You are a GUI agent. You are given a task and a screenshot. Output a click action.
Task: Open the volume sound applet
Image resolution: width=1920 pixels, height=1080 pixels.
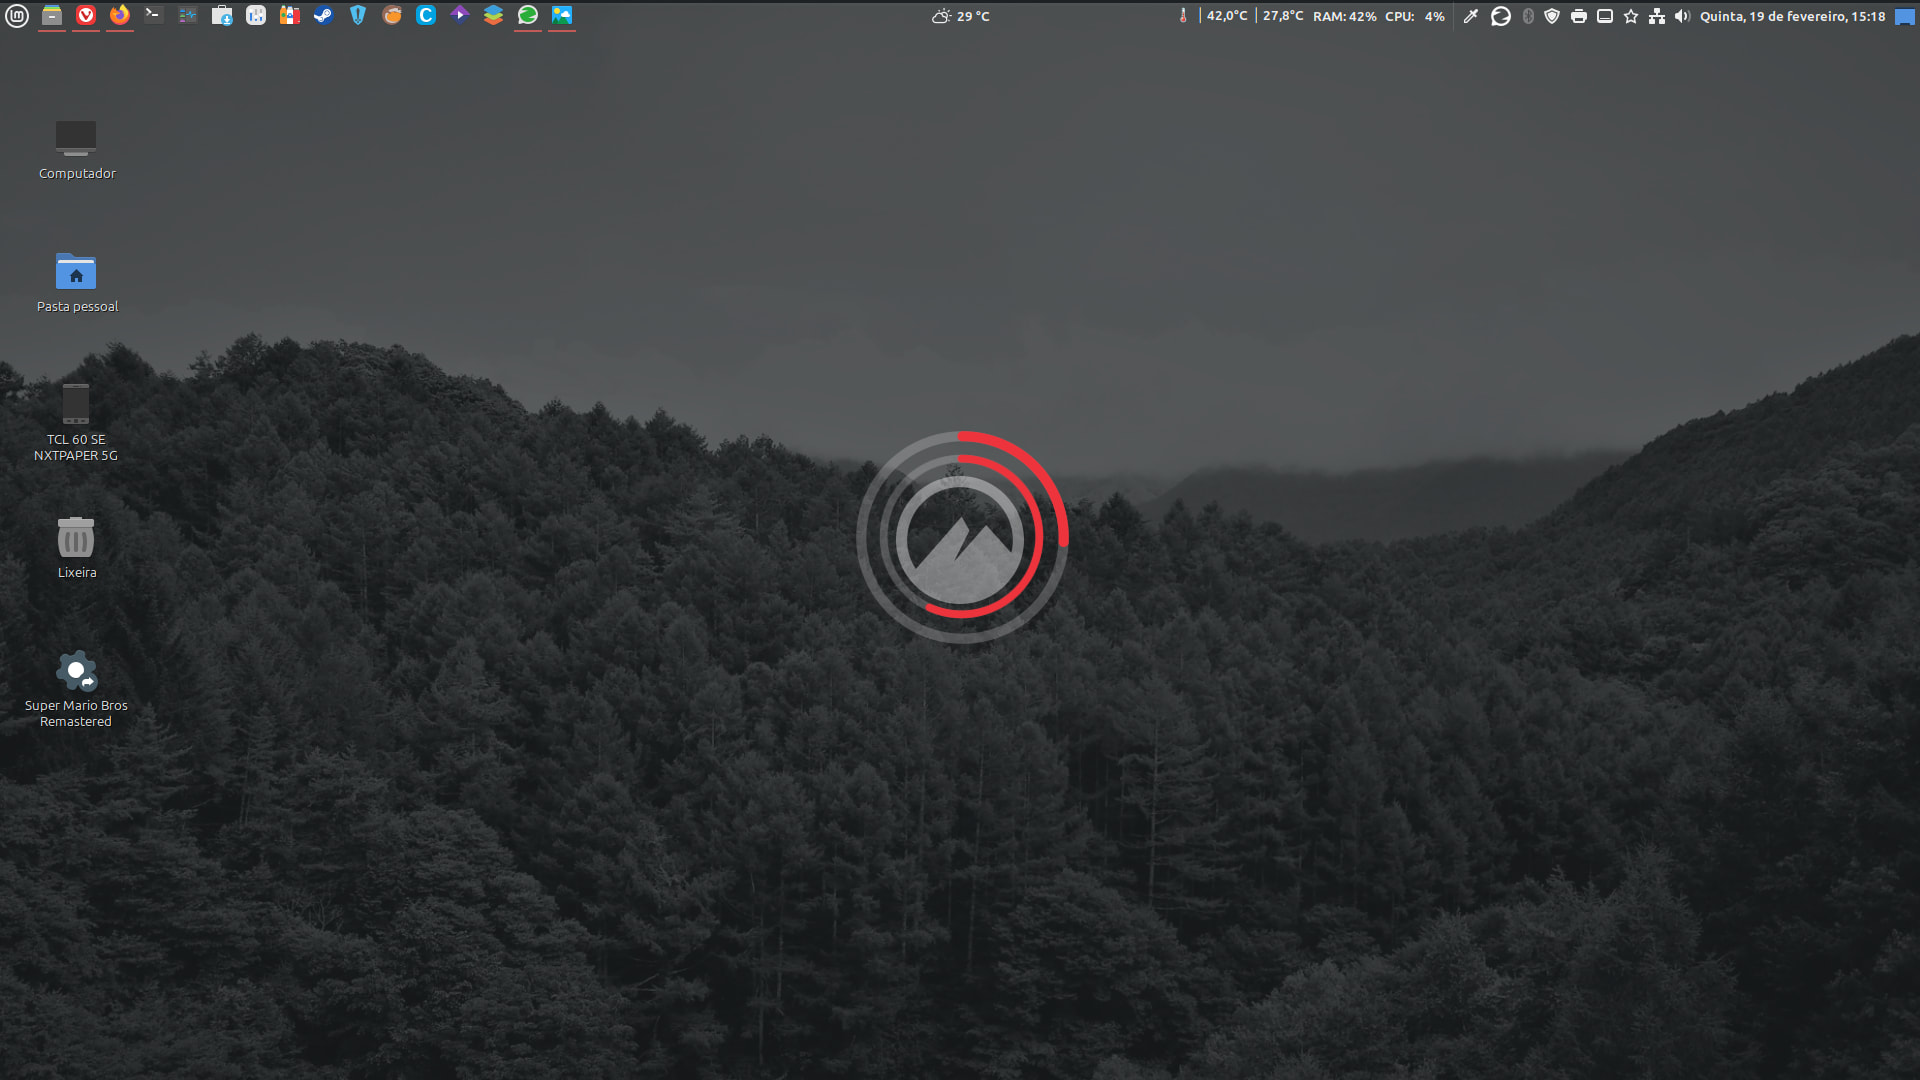[1682, 16]
